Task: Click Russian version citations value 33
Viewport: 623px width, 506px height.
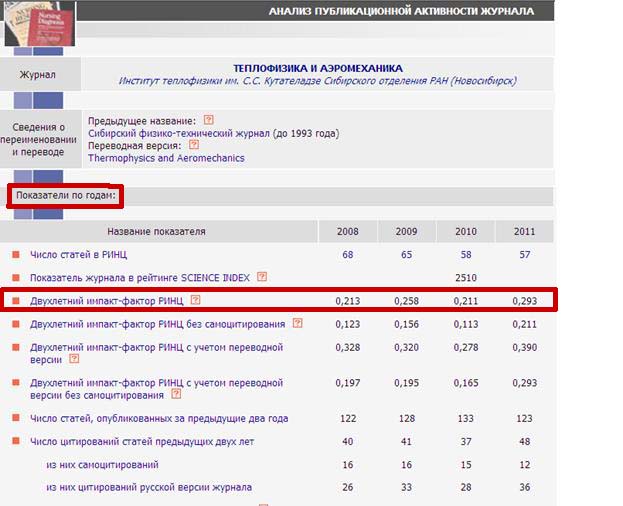Action: point(406,487)
